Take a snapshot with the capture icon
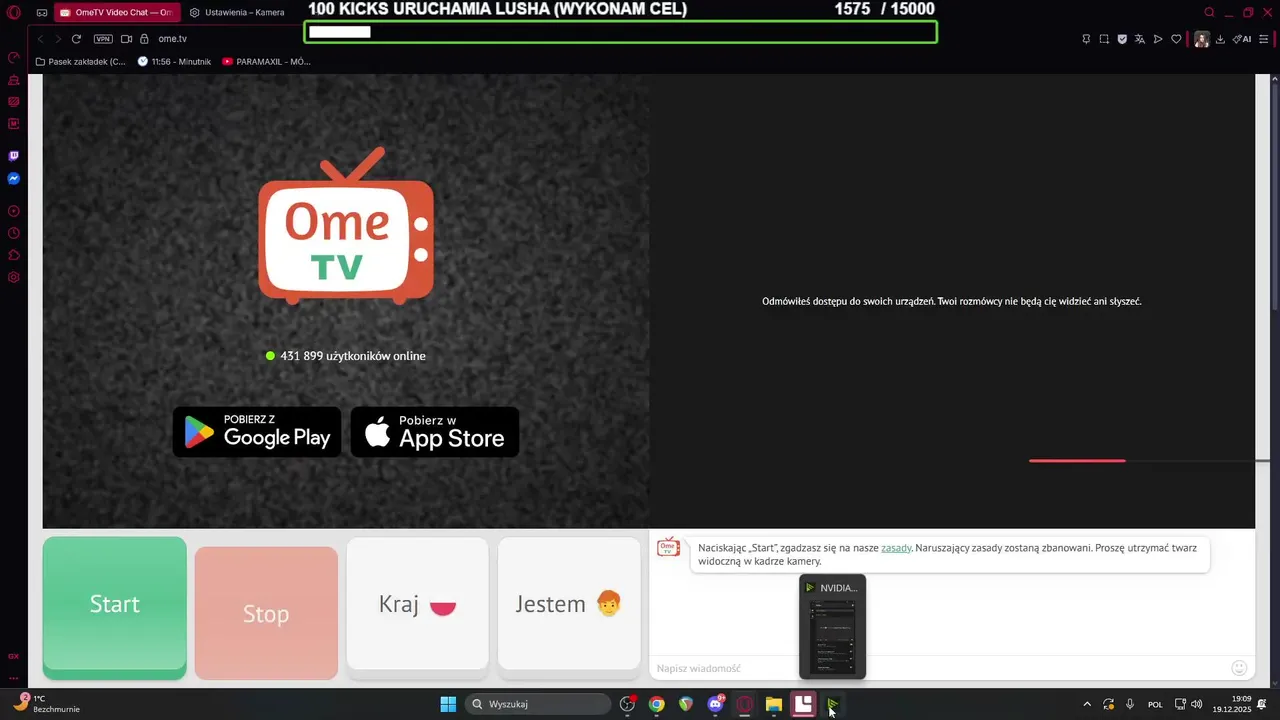 pos(1104,39)
